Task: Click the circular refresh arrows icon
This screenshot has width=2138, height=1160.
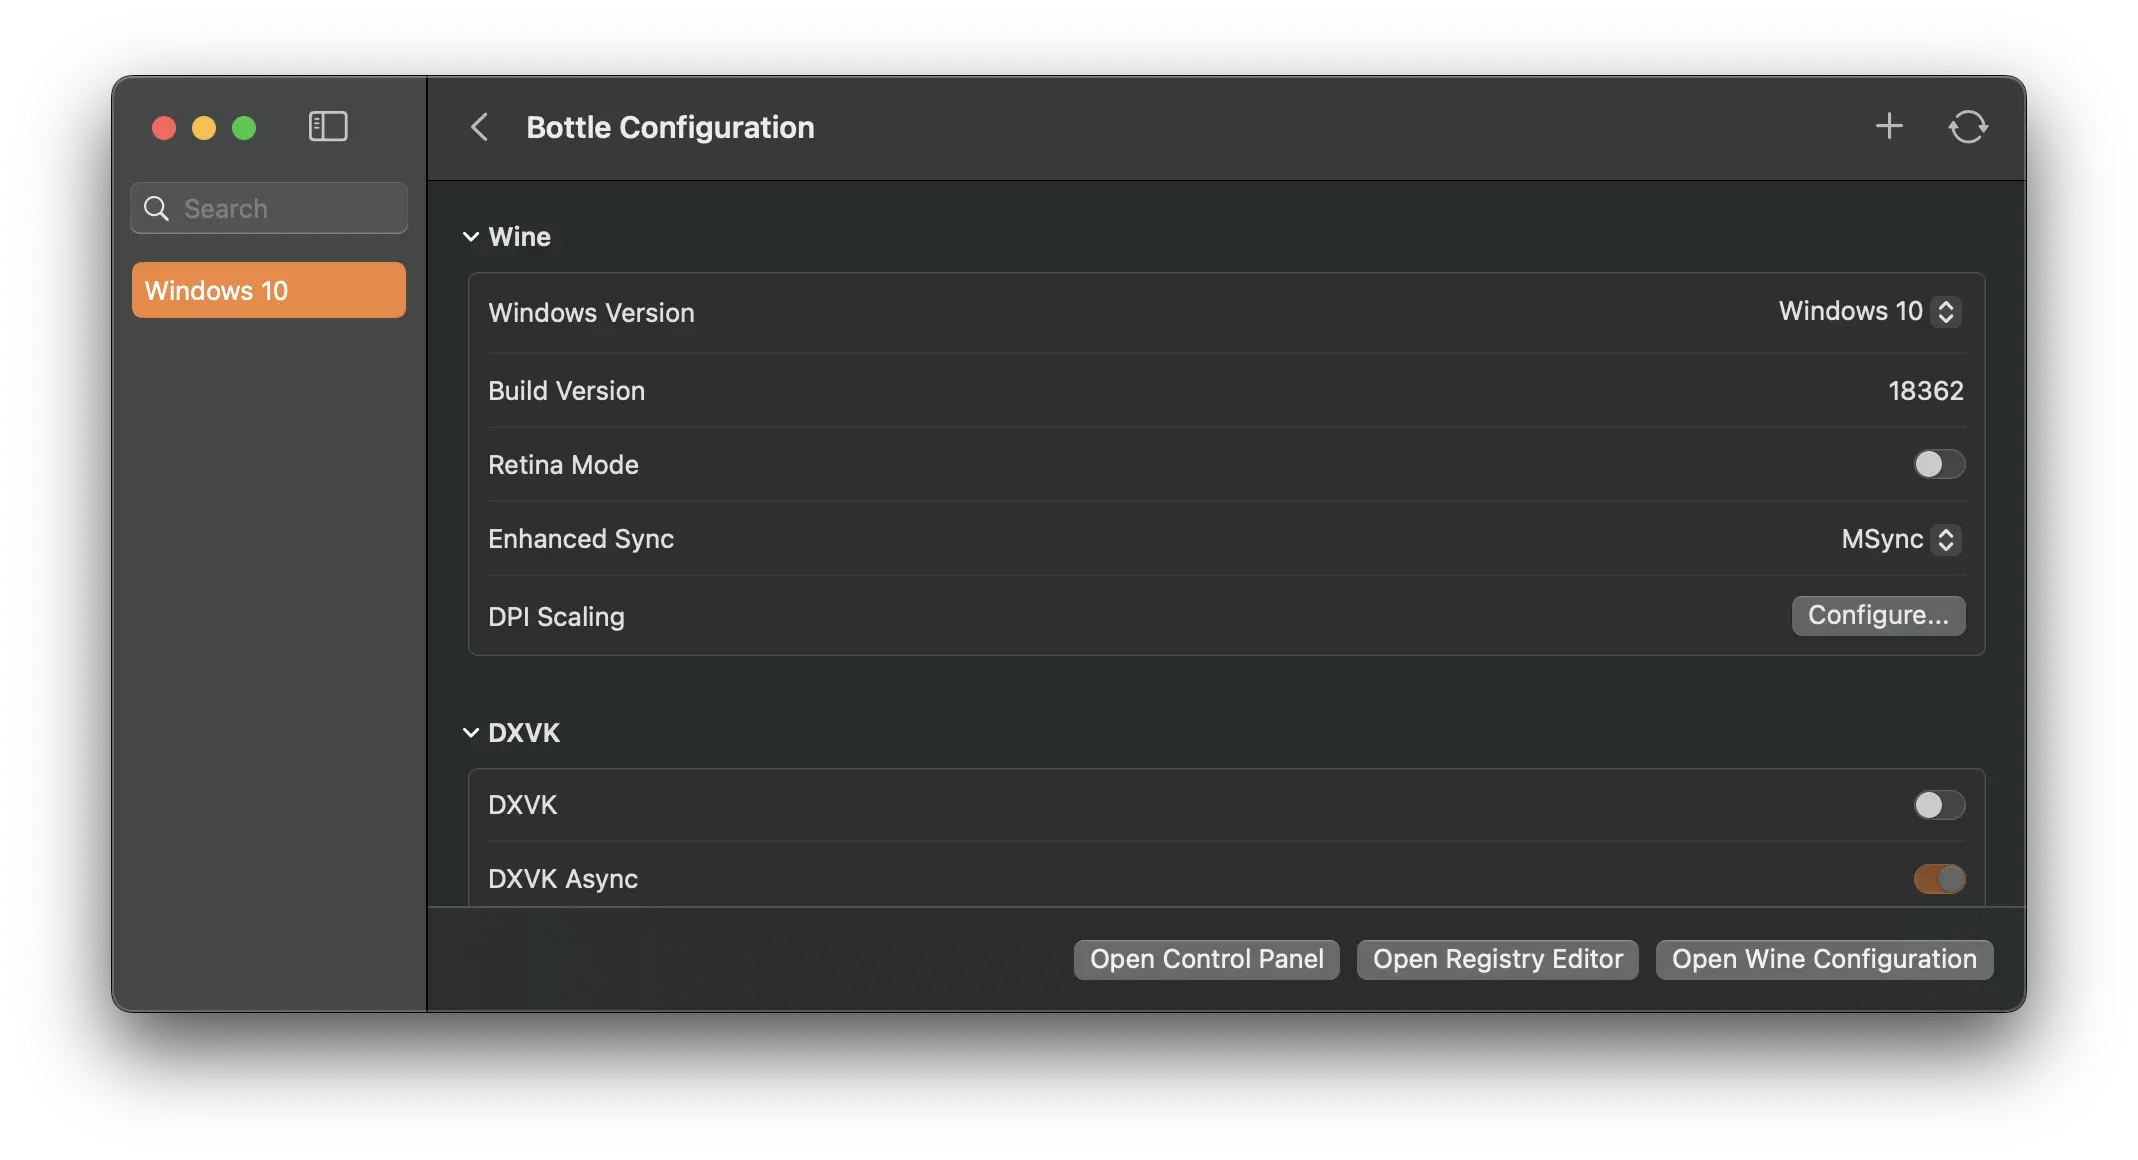Action: [x=1967, y=127]
